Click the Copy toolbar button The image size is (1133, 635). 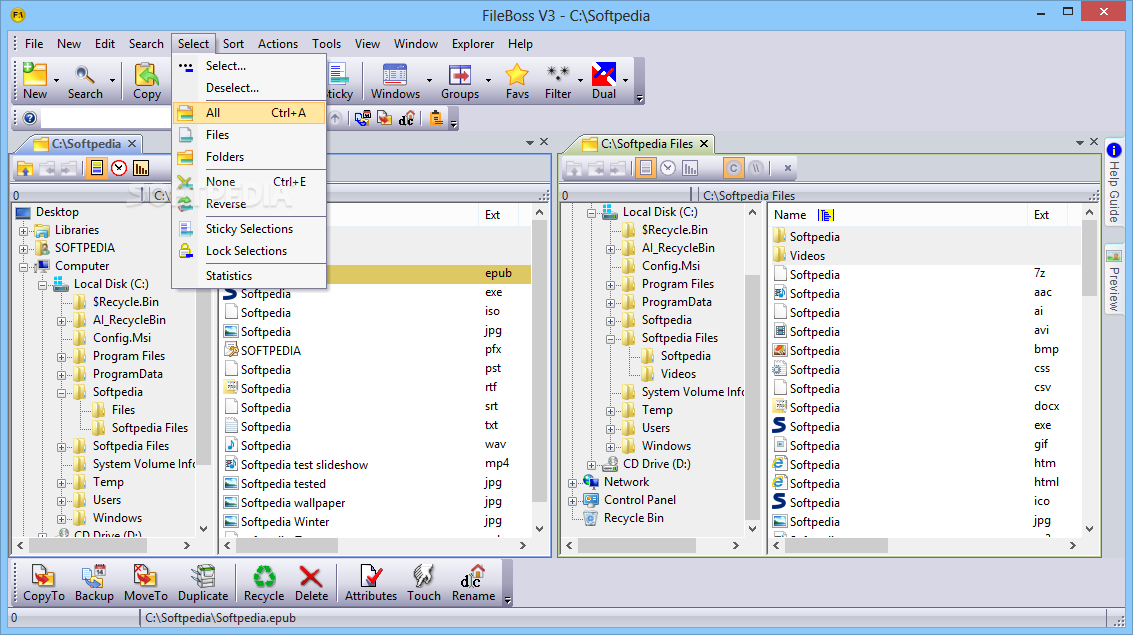click(147, 81)
